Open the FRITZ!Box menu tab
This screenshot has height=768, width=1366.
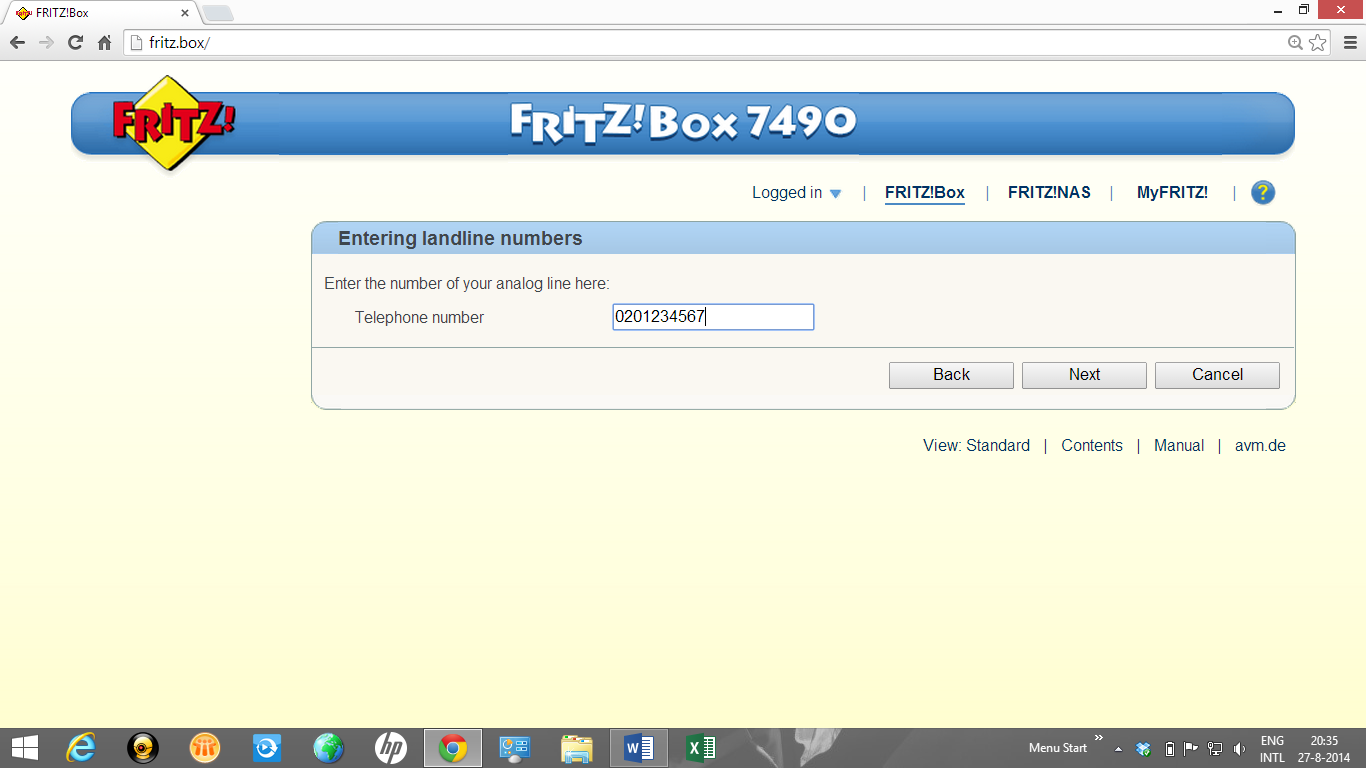click(x=925, y=193)
